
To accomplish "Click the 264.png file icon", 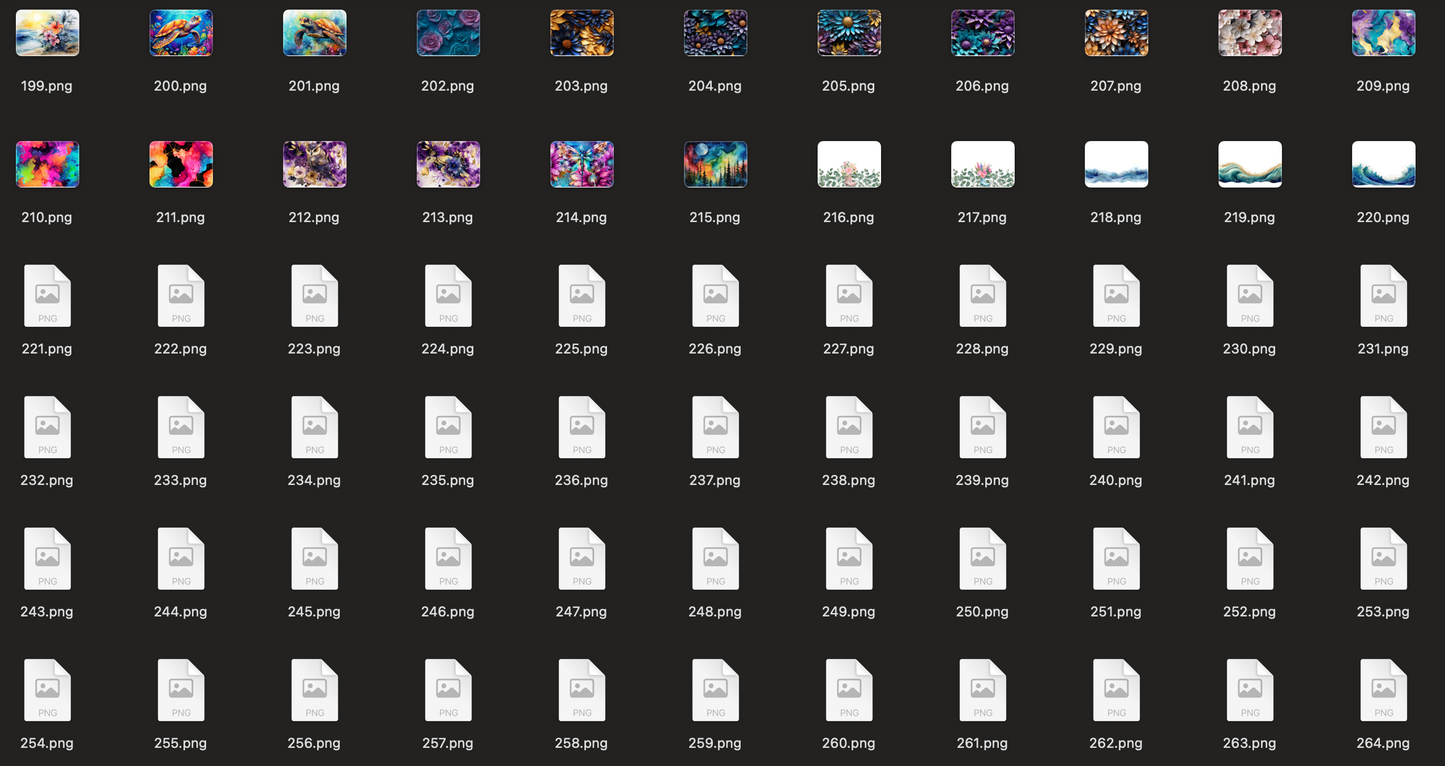I will click(x=1383, y=690).
